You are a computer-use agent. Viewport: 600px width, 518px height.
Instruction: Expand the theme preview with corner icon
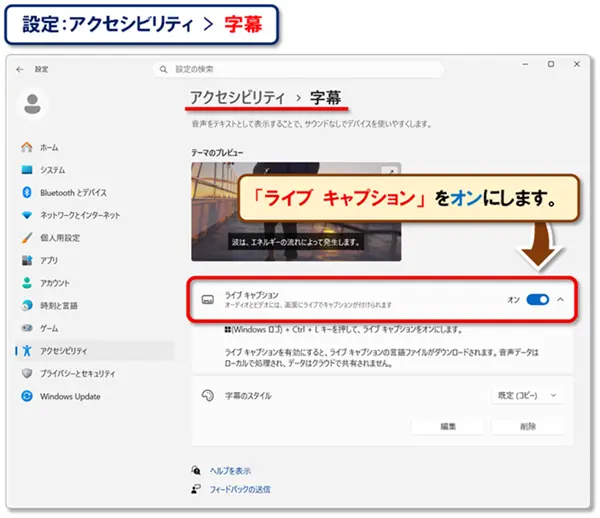[391, 172]
